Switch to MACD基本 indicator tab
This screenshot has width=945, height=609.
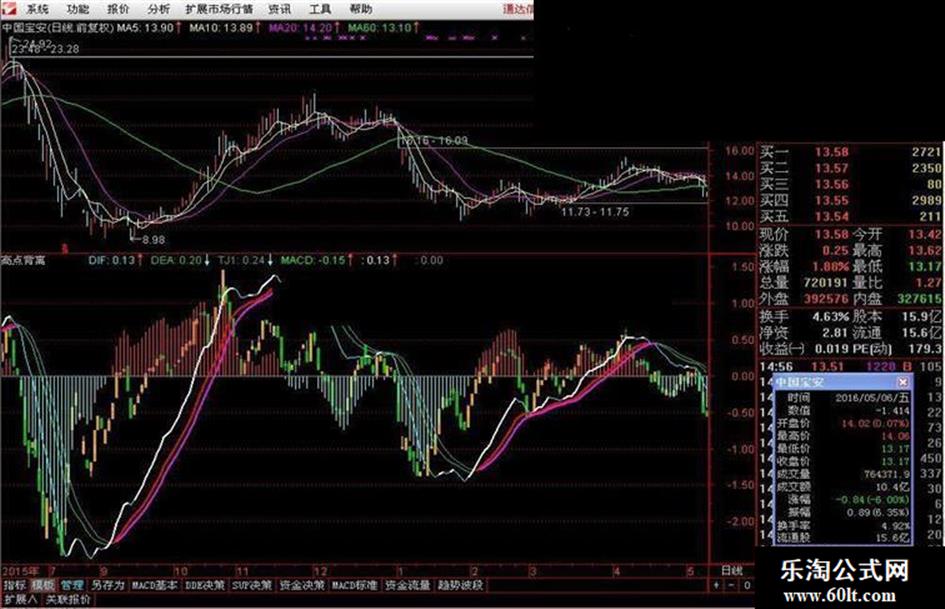point(155,585)
